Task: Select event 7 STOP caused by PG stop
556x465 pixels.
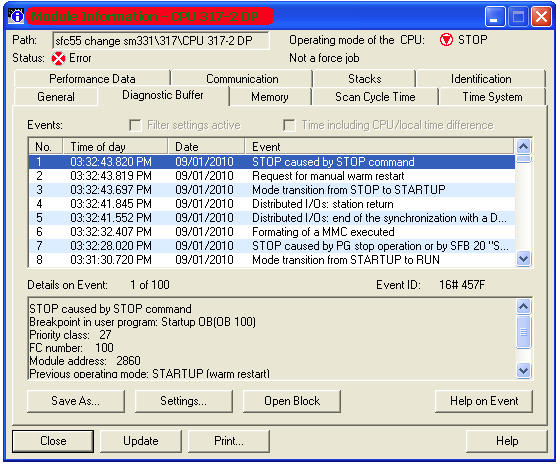Action: (272, 245)
